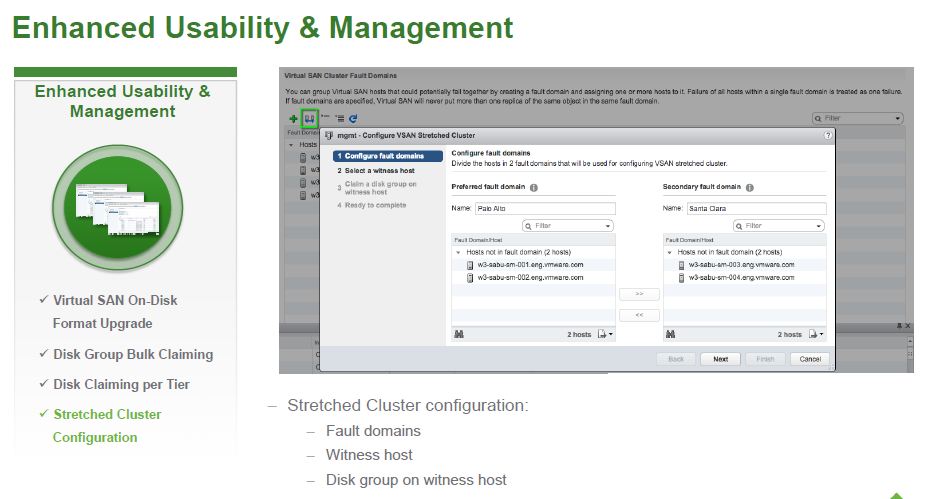Screen dimensions: 930x499
Task: Select host w3-sabu-sm-004.eng.vmware.com
Action: pos(740,277)
